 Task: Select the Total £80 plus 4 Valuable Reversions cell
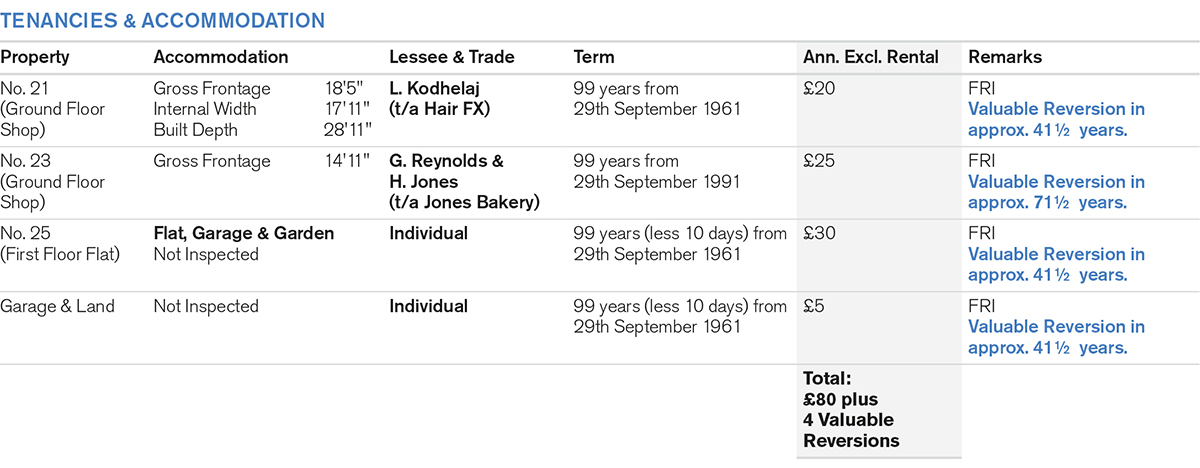pos(850,409)
